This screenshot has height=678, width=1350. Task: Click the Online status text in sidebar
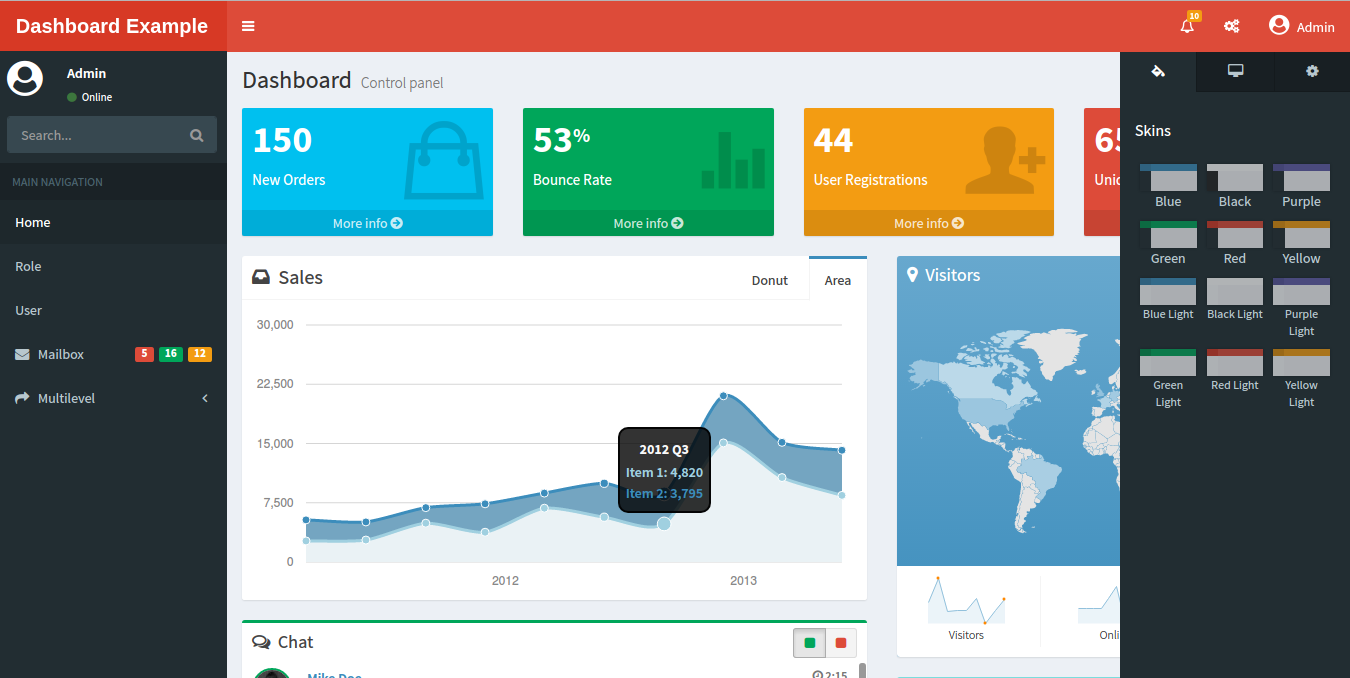(x=97, y=97)
